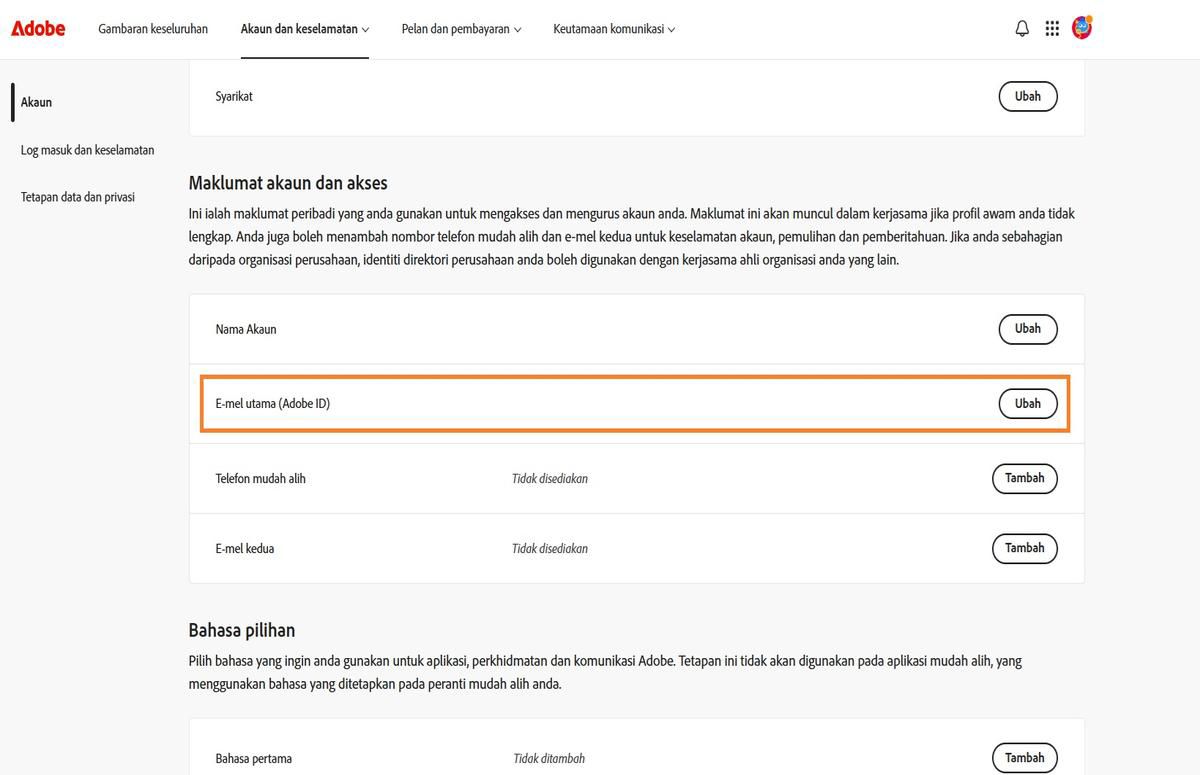The width and height of the screenshot is (1200, 775).
Task: Open Tetapan data dan privasi
Action: click(77, 196)
